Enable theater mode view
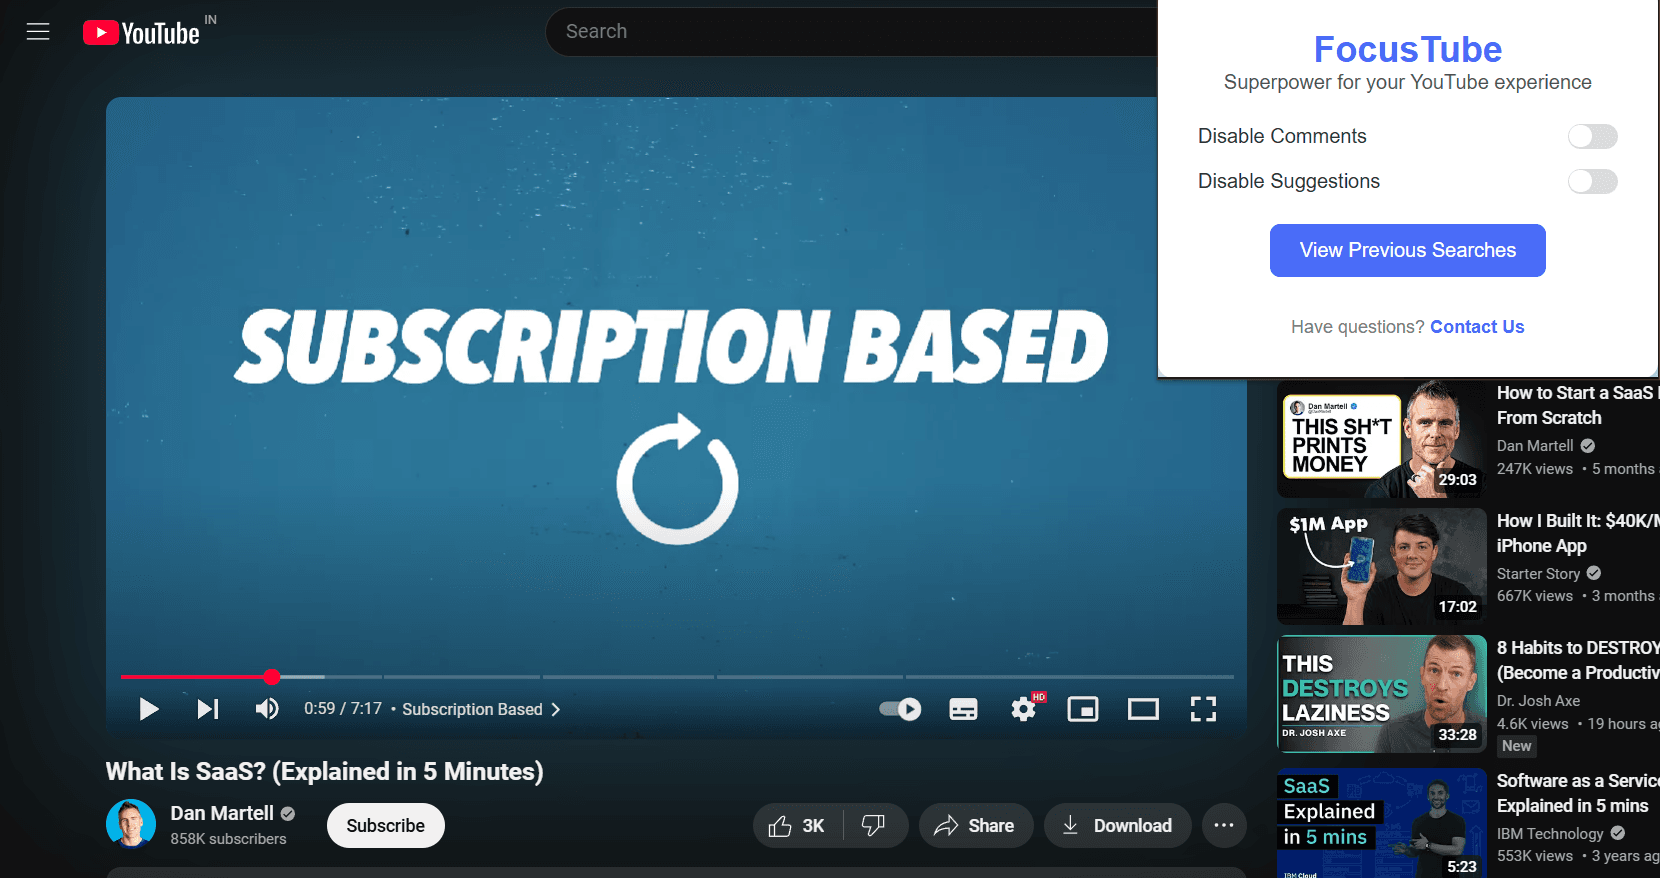 (x=1143, y=709)
